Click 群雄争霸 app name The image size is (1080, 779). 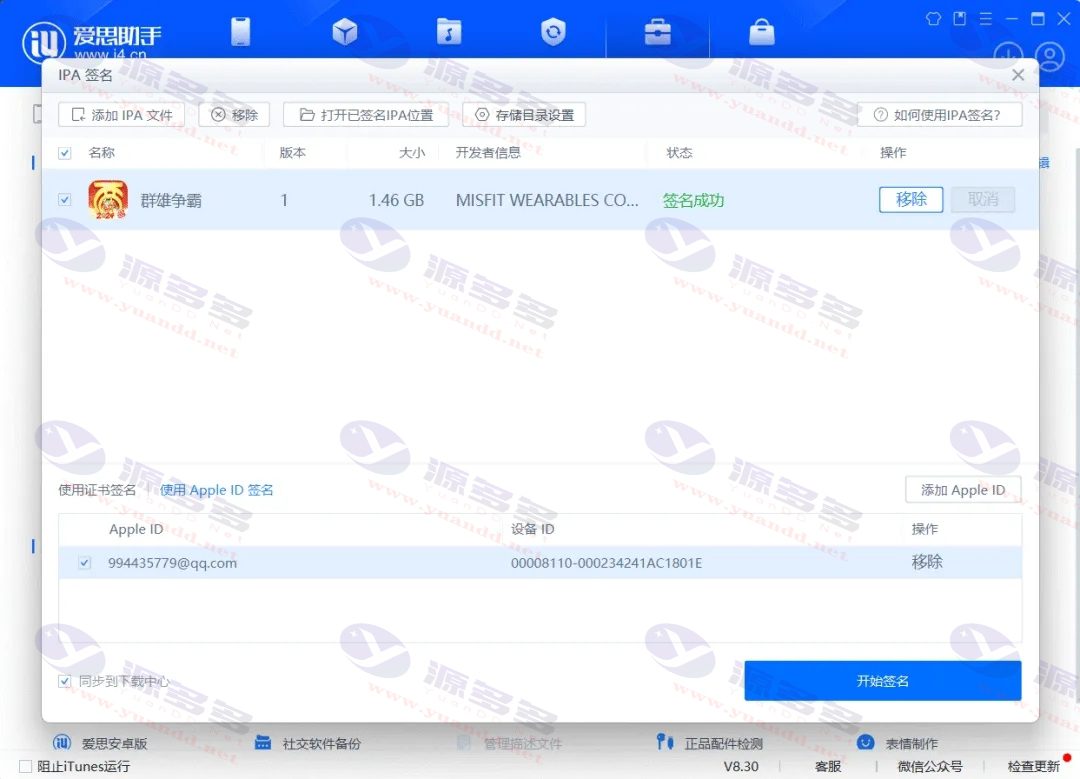171,200
